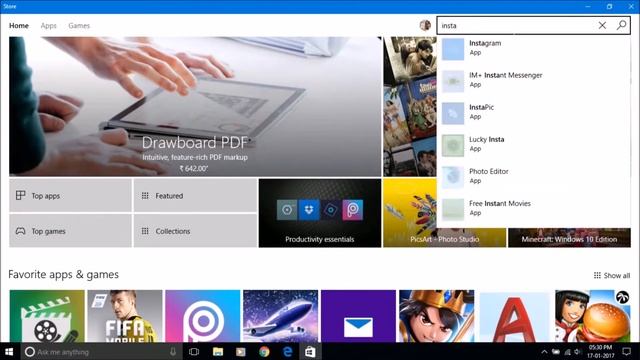Screen dimensions: 640x360
Task: Switch to the Games tab
Action: click(79, 25)
